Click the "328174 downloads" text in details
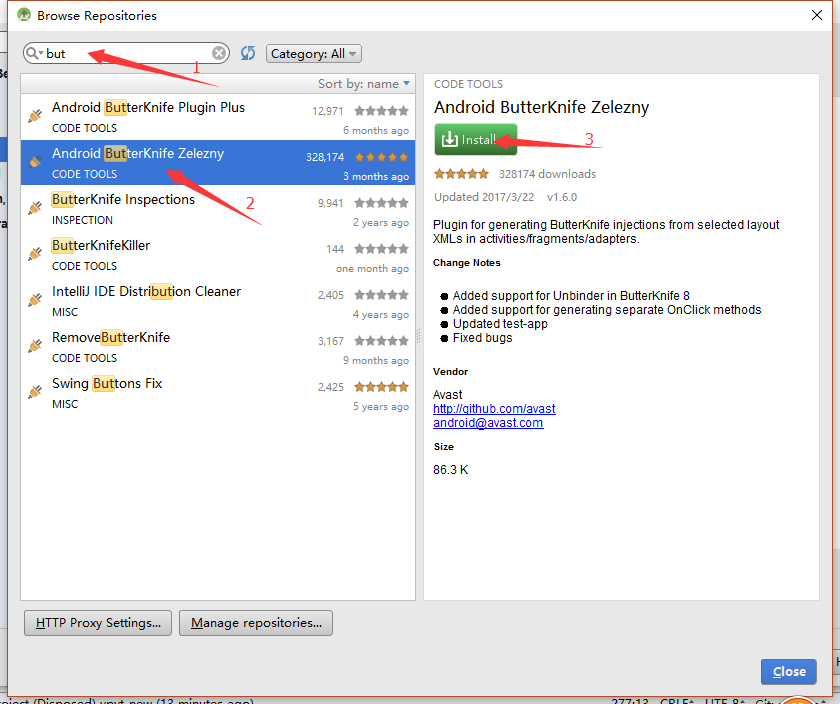840x704 pixels. coord(548,174)
